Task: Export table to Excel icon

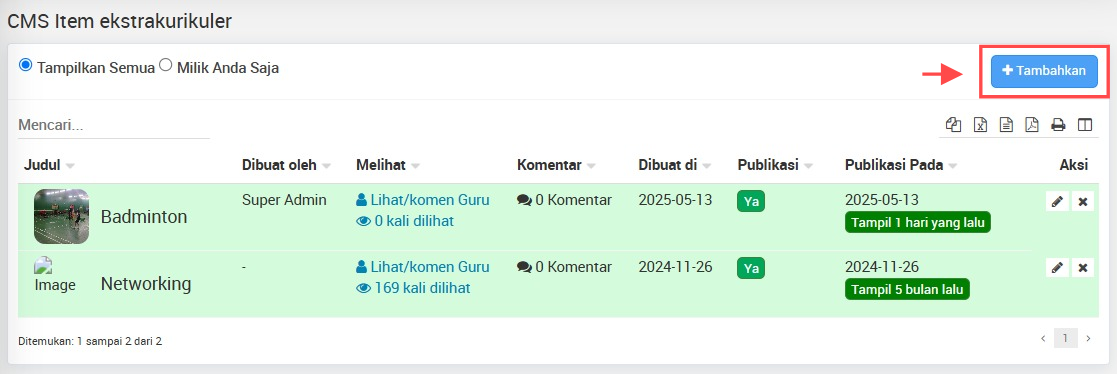Action: tap(980, 125)
